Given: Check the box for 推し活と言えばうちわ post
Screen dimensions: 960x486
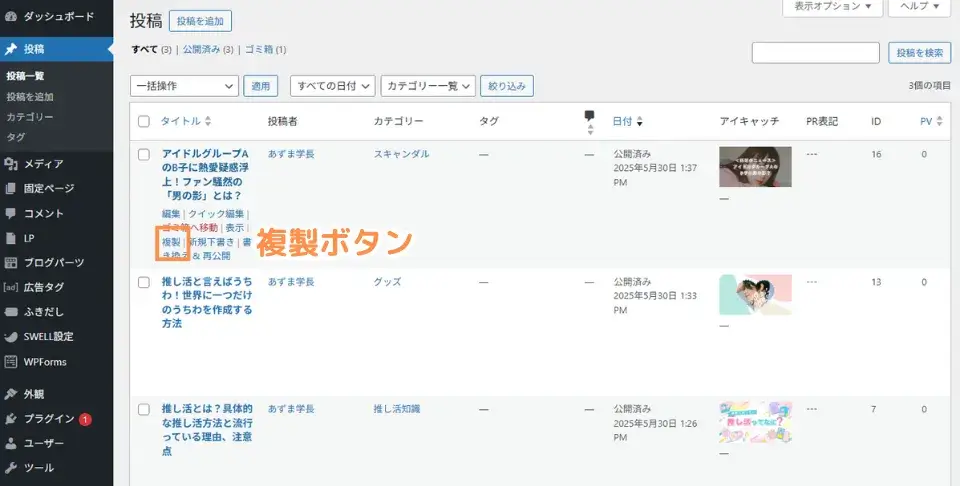Looking at the screenshot, I should (144, 282).
